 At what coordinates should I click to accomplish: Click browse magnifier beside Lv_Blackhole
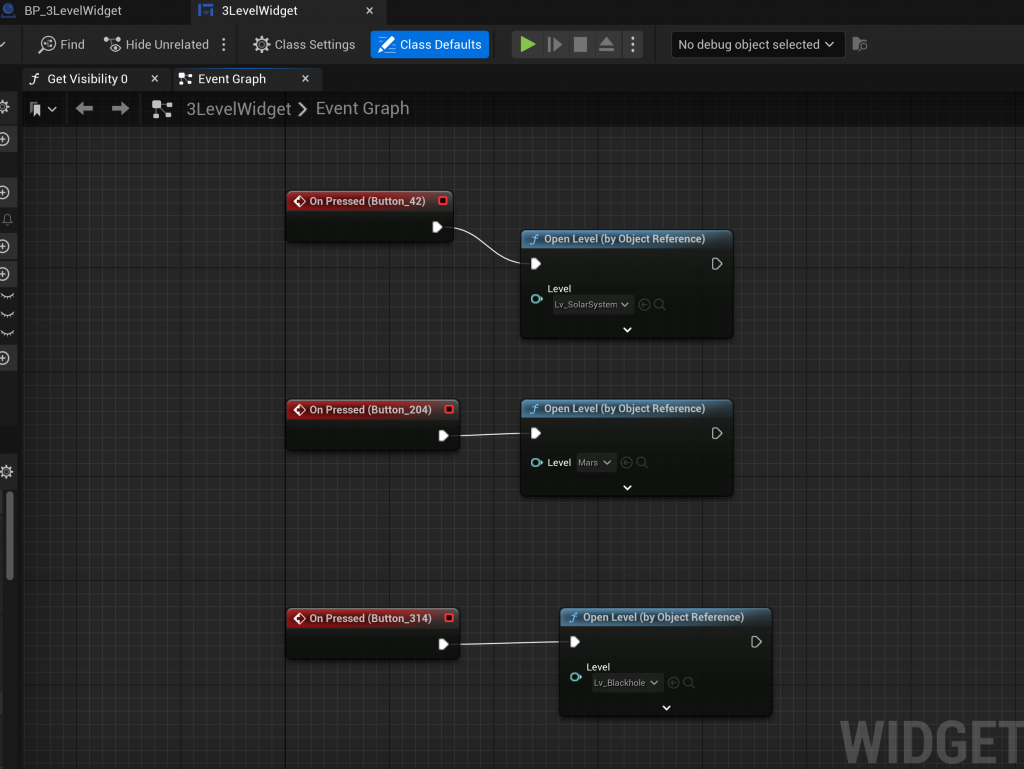688,683
